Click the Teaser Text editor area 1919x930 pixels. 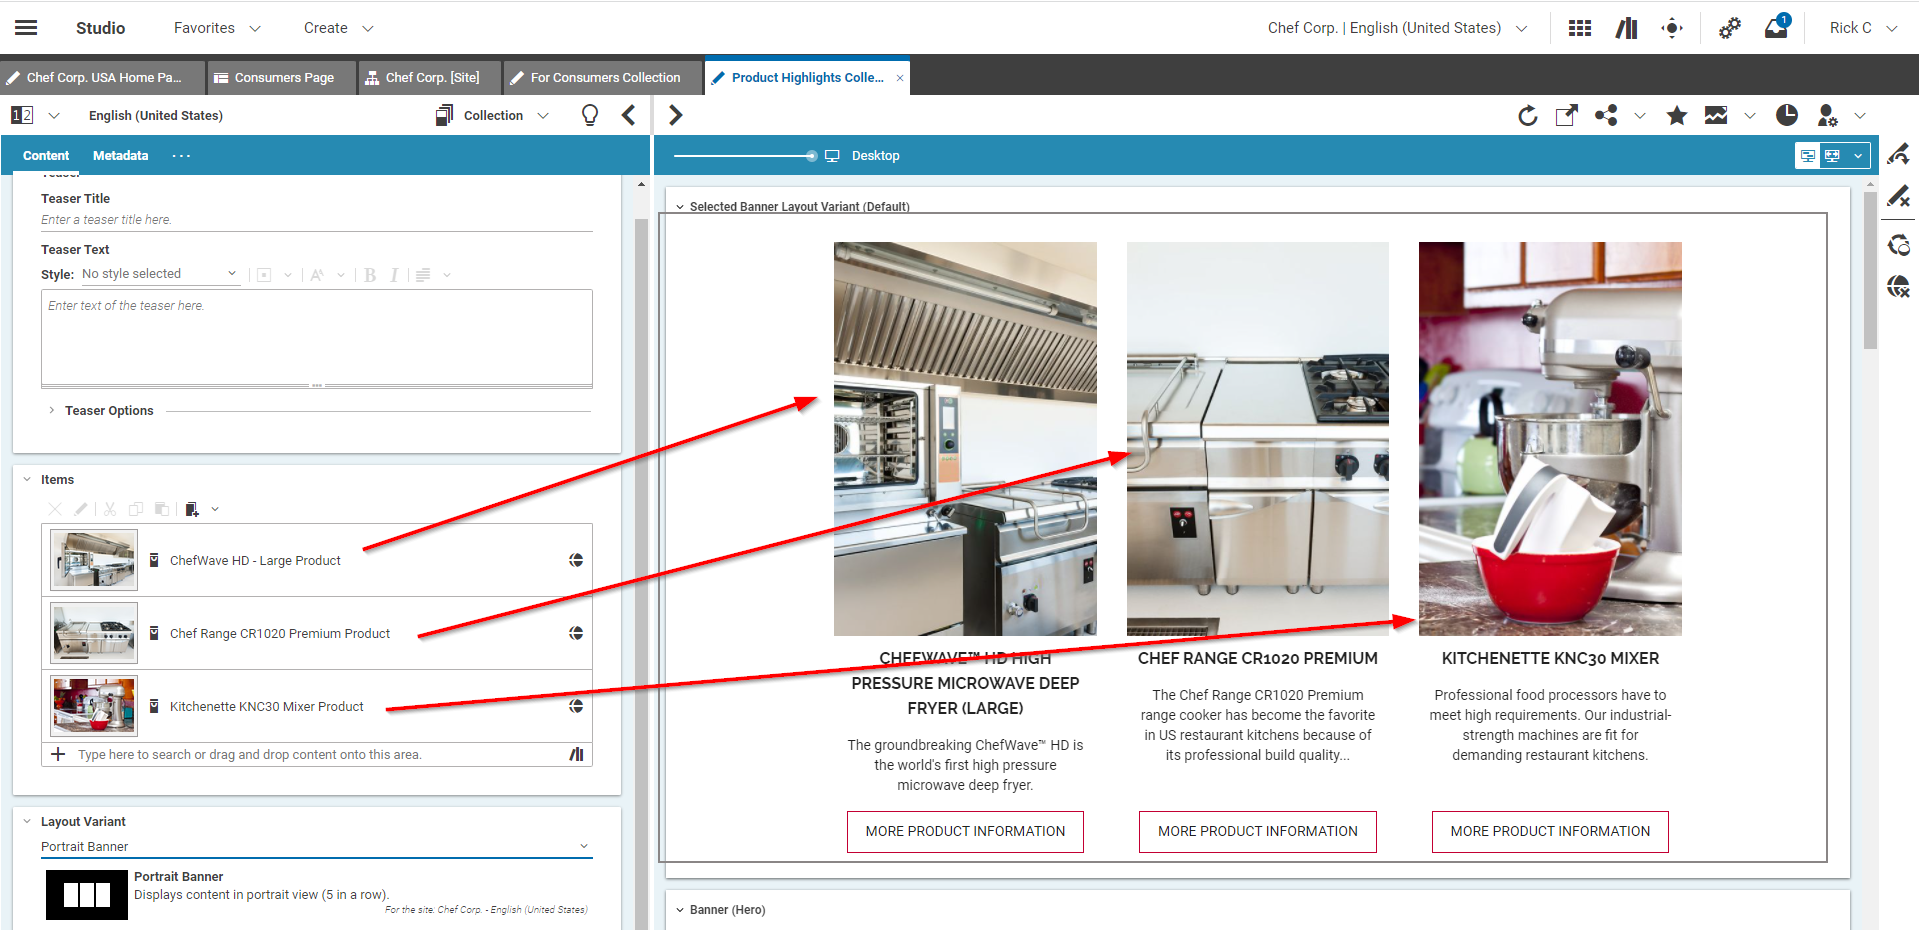click(316, 337)
